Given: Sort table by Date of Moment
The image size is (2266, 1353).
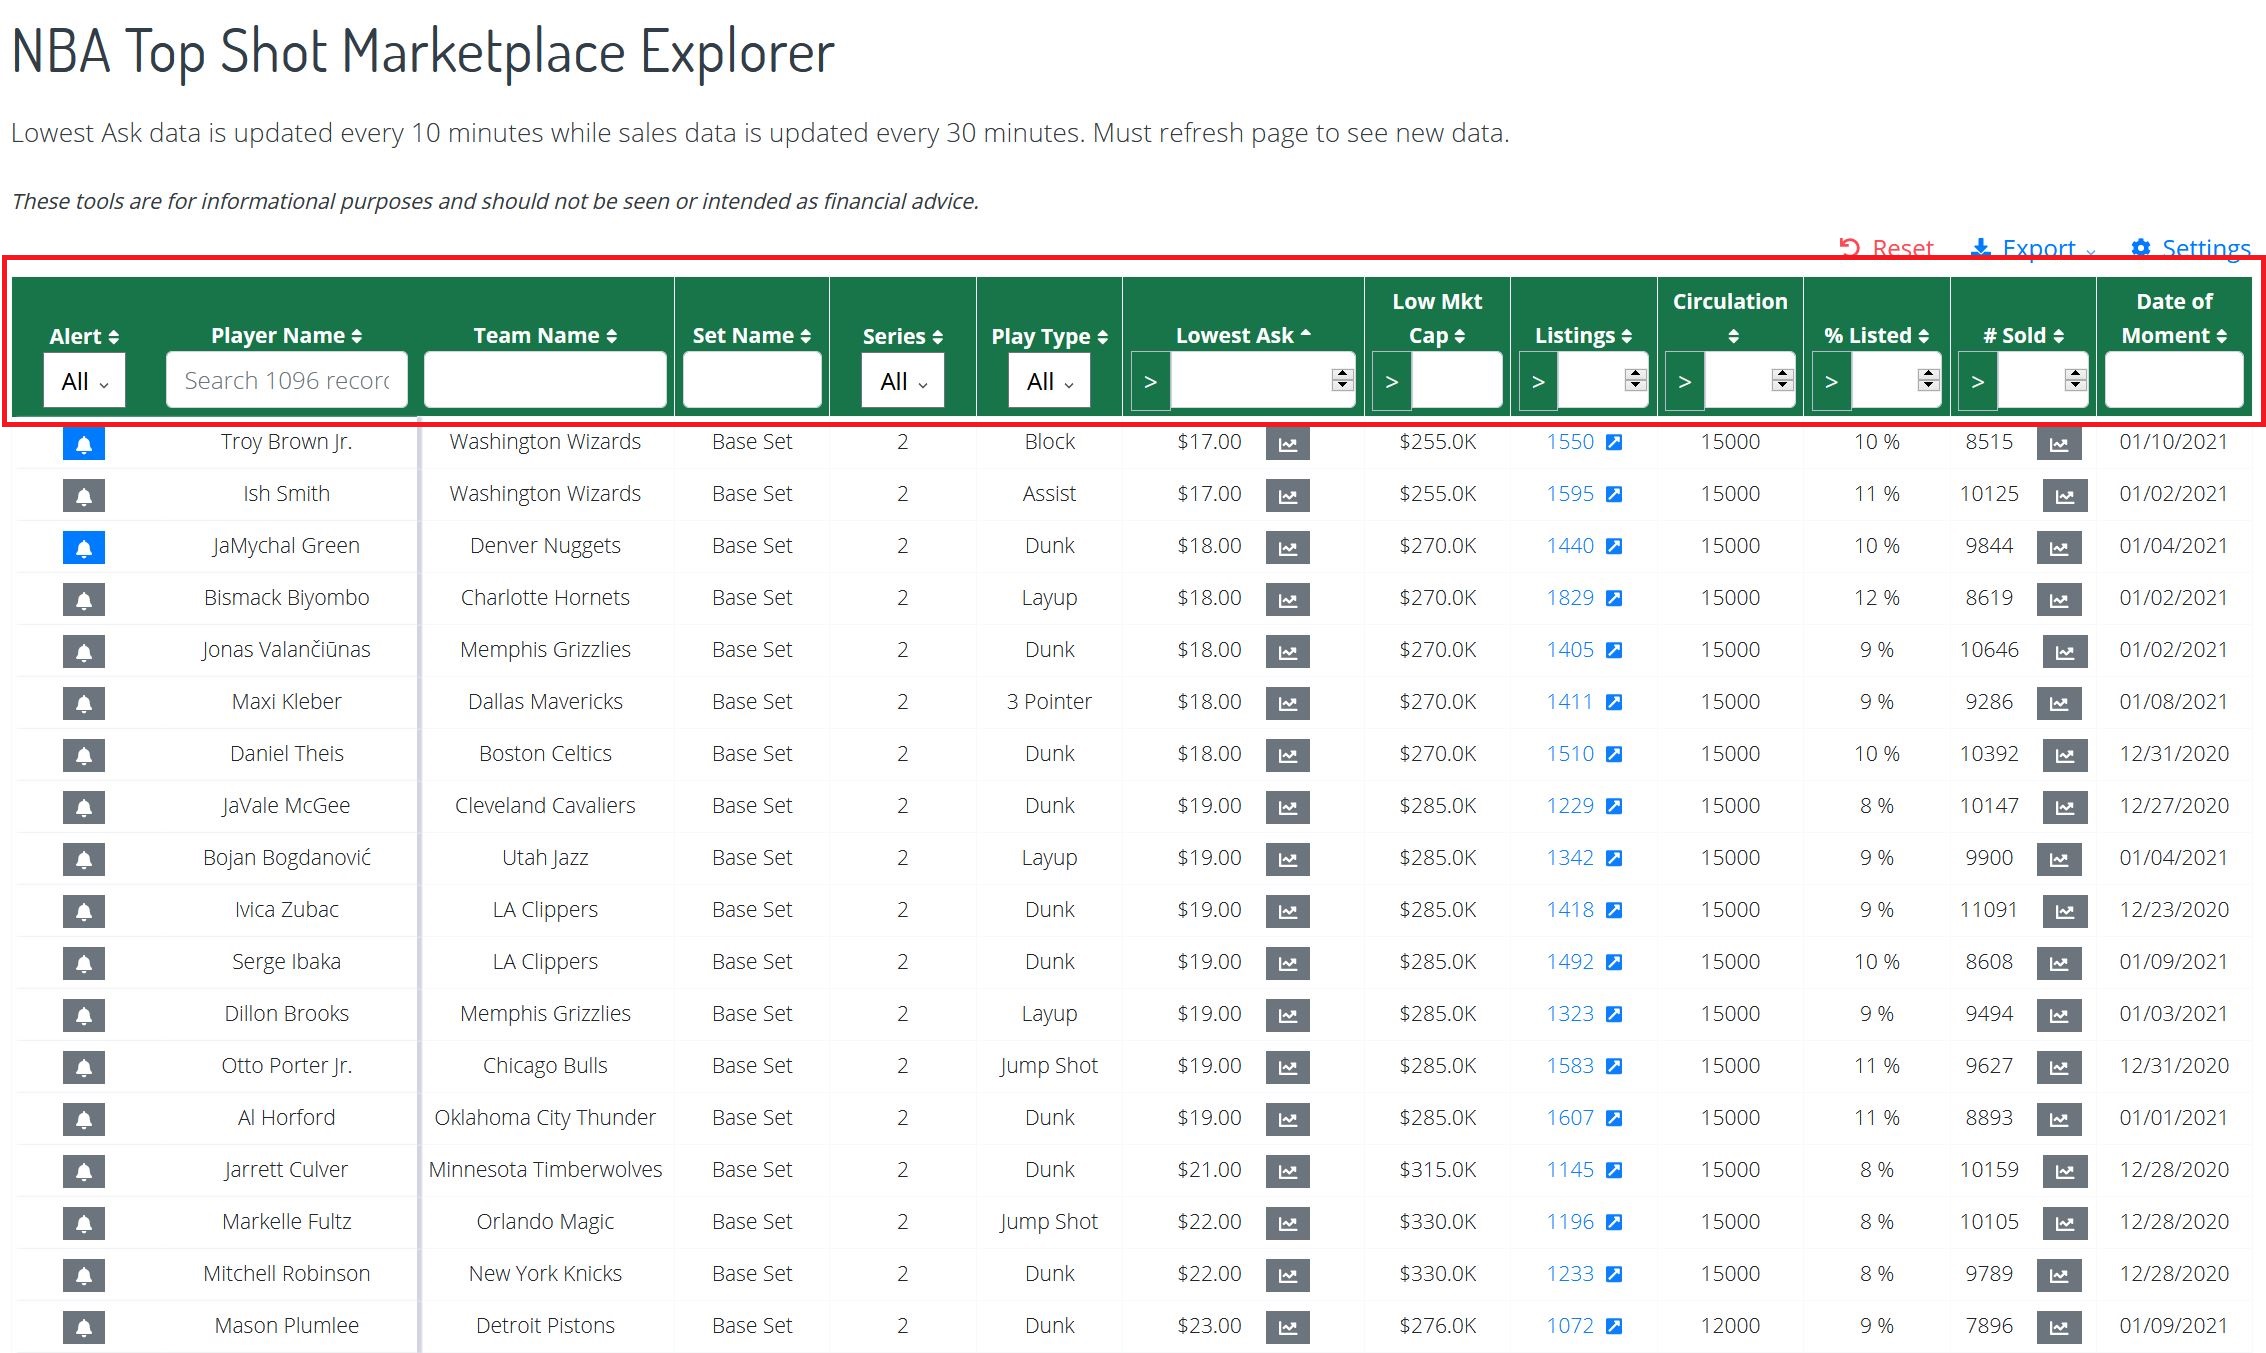Looking at the screenshot, I should pyautogui.click(x=2174, y=318).
